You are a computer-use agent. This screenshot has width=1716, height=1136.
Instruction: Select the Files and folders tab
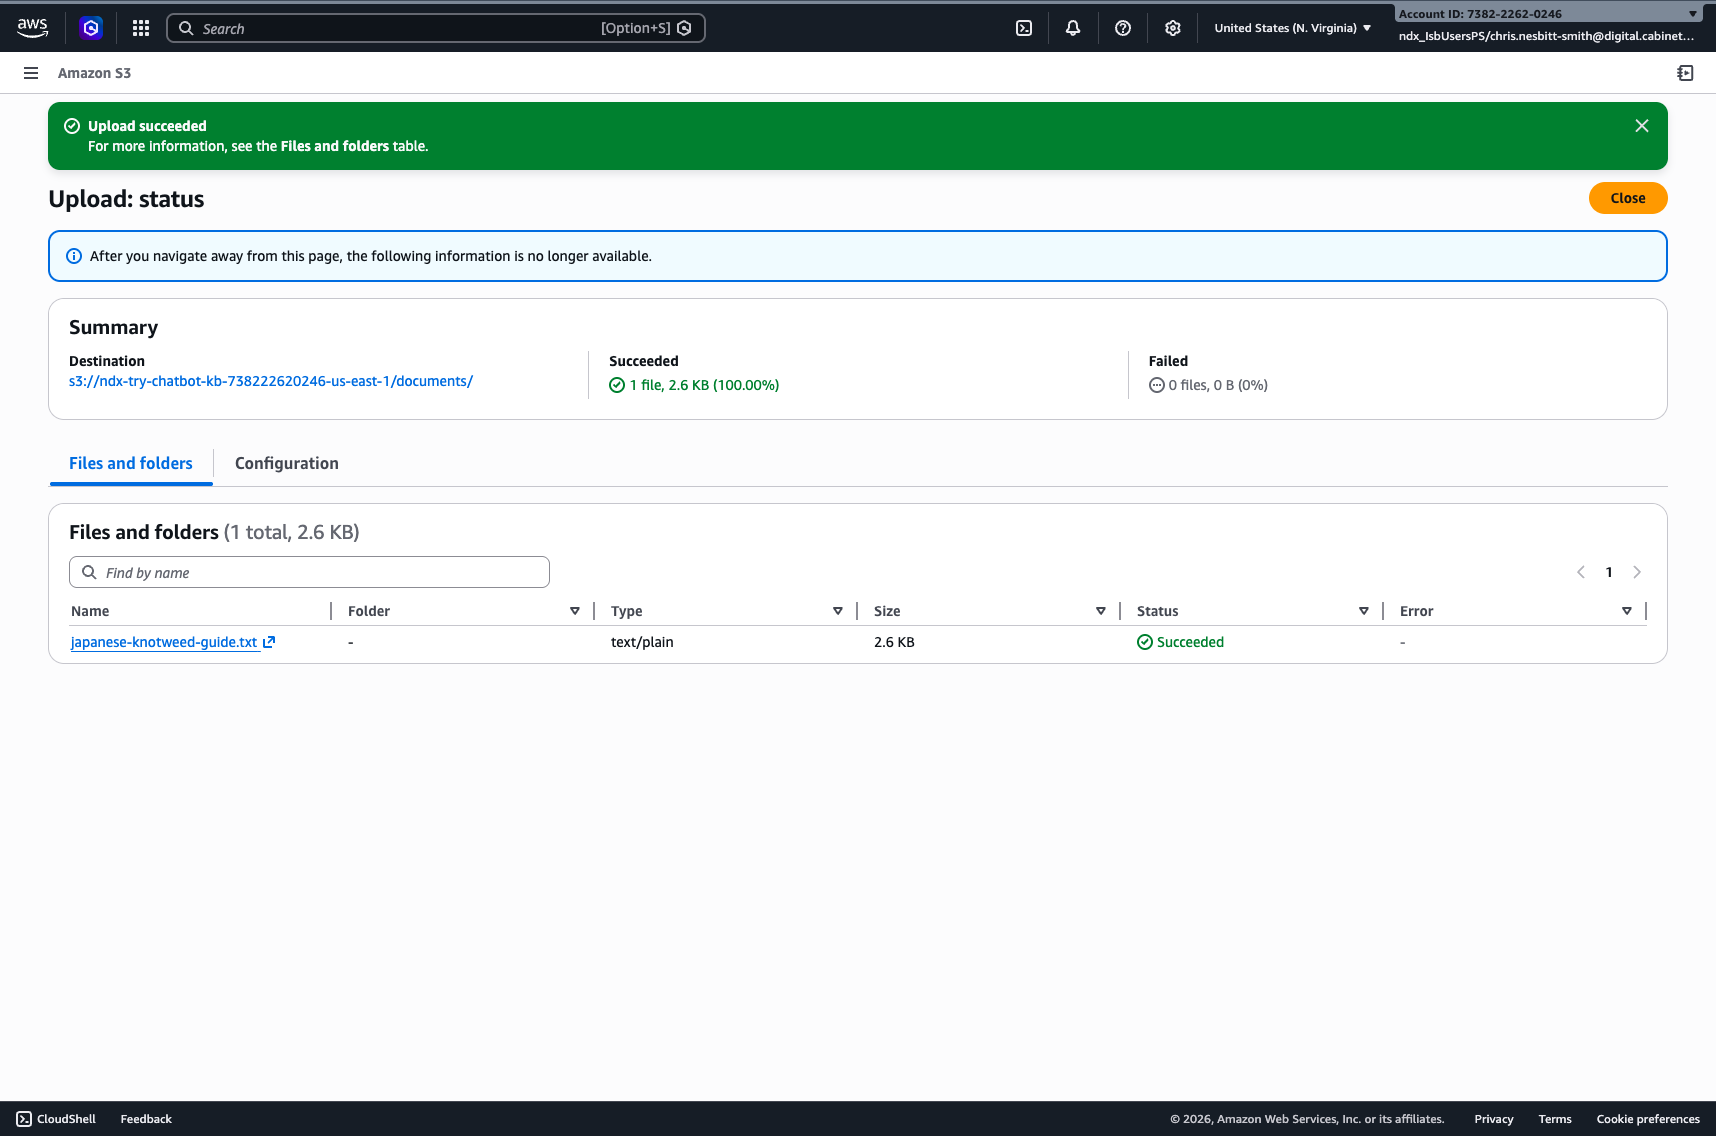(x=131, y=463)
